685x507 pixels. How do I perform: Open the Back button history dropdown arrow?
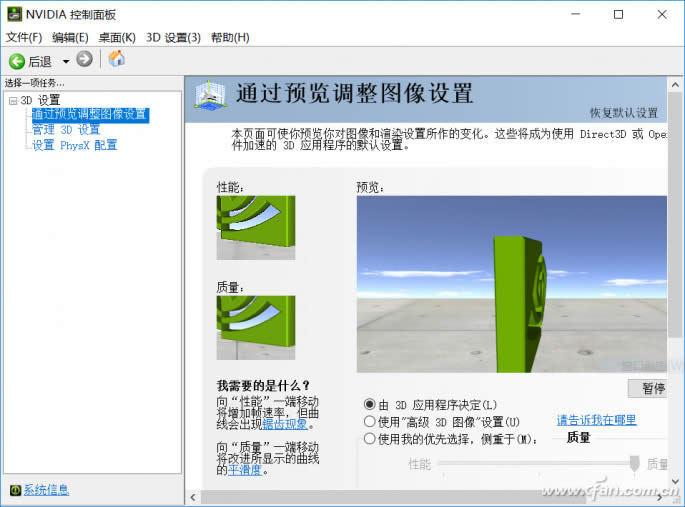coord(66,61)
